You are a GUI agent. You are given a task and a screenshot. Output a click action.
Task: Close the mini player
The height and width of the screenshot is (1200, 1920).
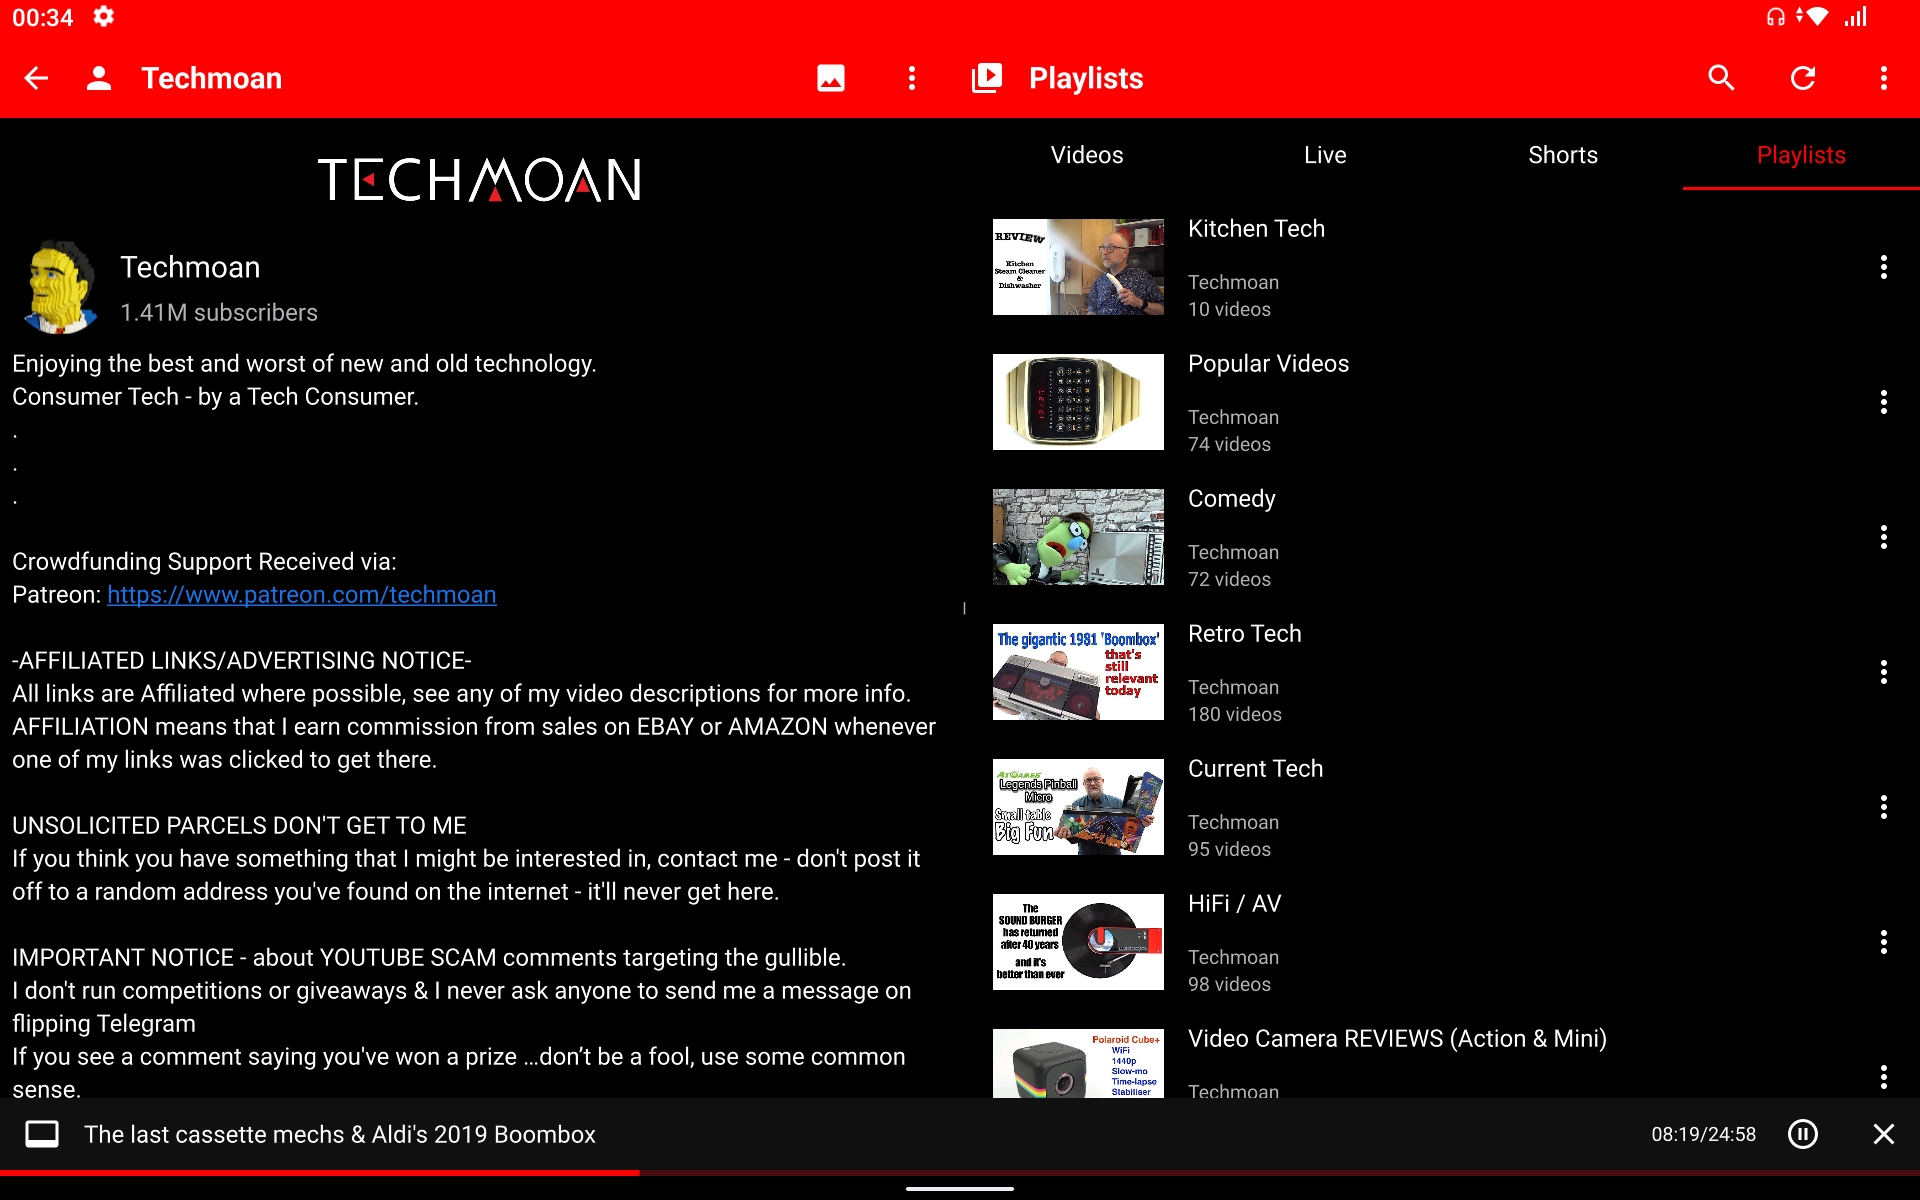[1884, 1134]
